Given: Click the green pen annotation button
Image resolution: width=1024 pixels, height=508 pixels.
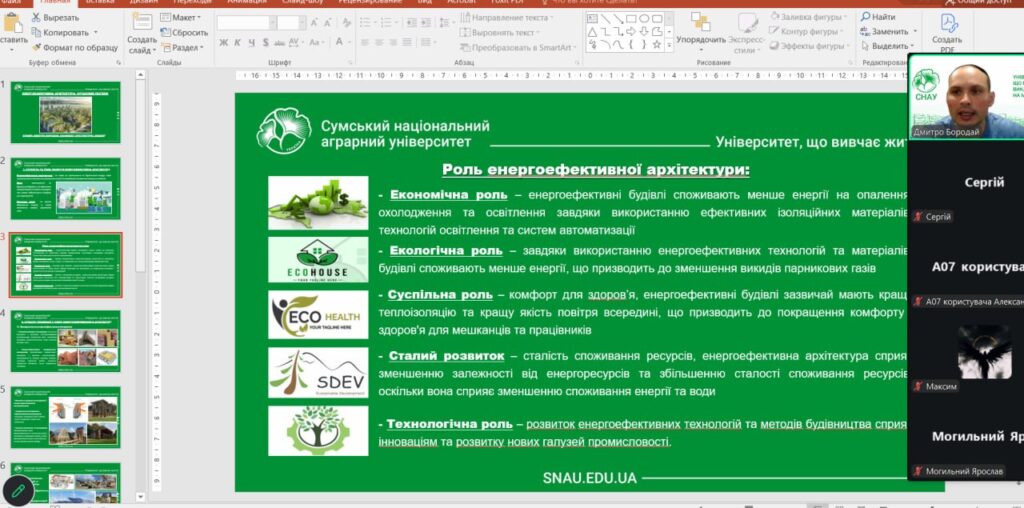Looking at the screenshot, I should 17,489.
